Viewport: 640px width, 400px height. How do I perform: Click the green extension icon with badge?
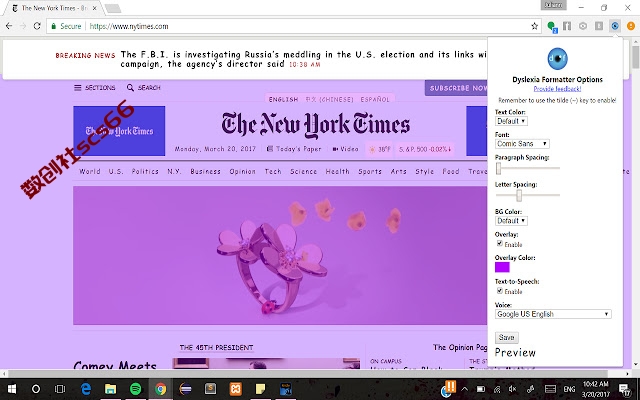coord(551,27)
